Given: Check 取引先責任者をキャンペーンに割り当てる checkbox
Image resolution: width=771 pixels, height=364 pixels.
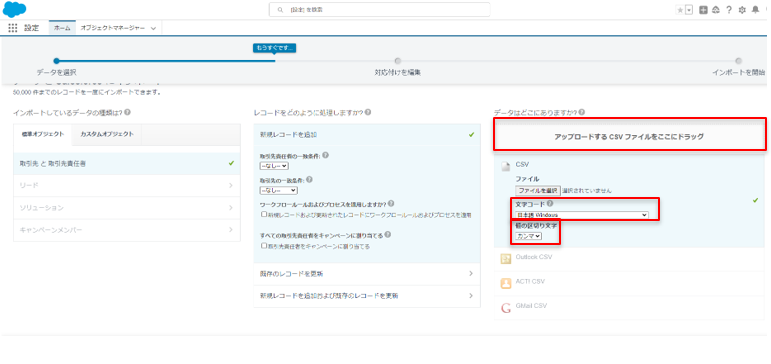Looking at the screenshot, I should (264, 245).
